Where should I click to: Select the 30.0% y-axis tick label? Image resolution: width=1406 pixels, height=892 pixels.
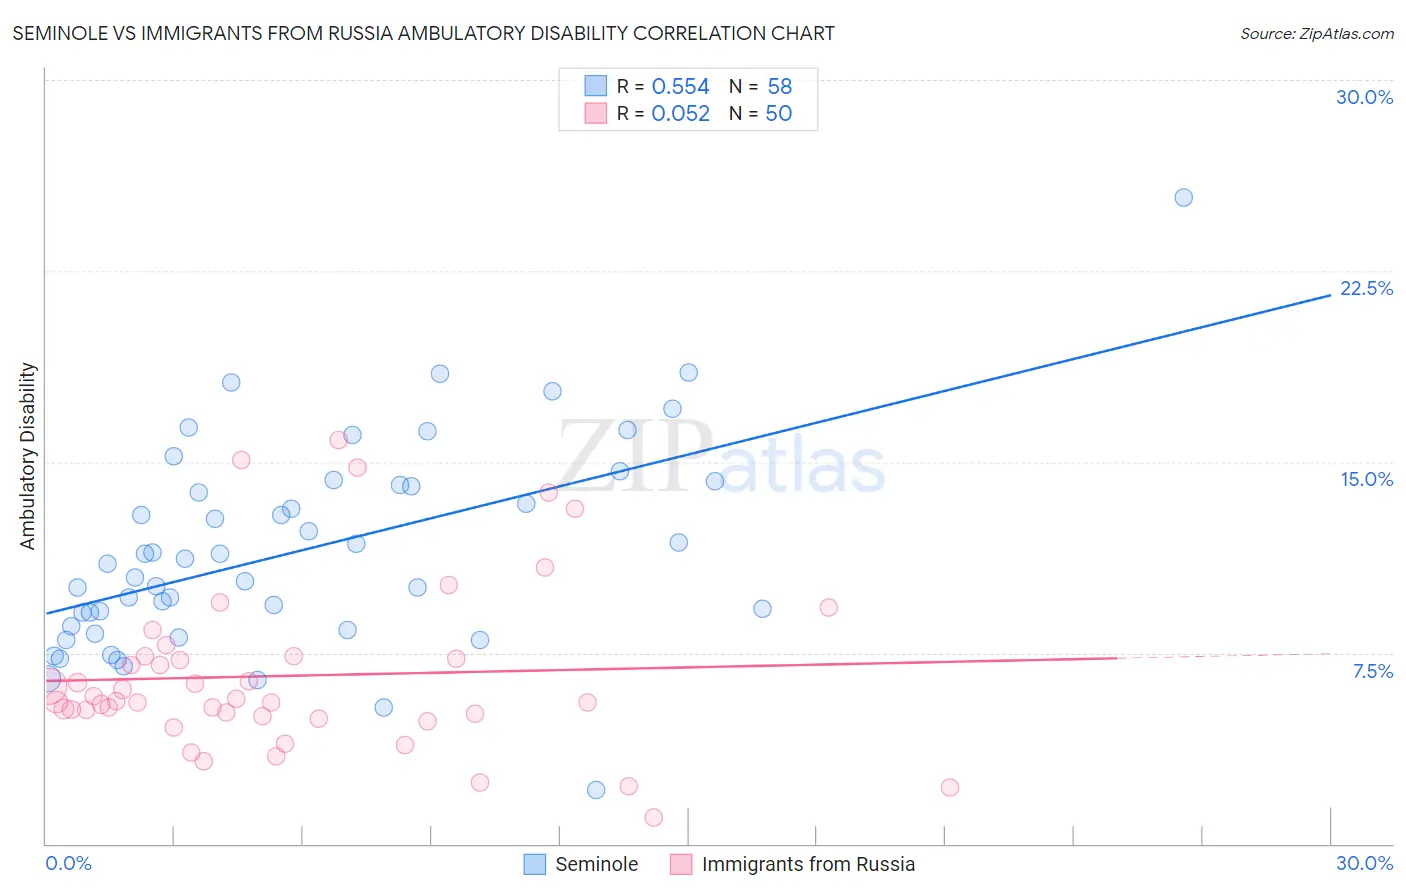point(1364,97)
